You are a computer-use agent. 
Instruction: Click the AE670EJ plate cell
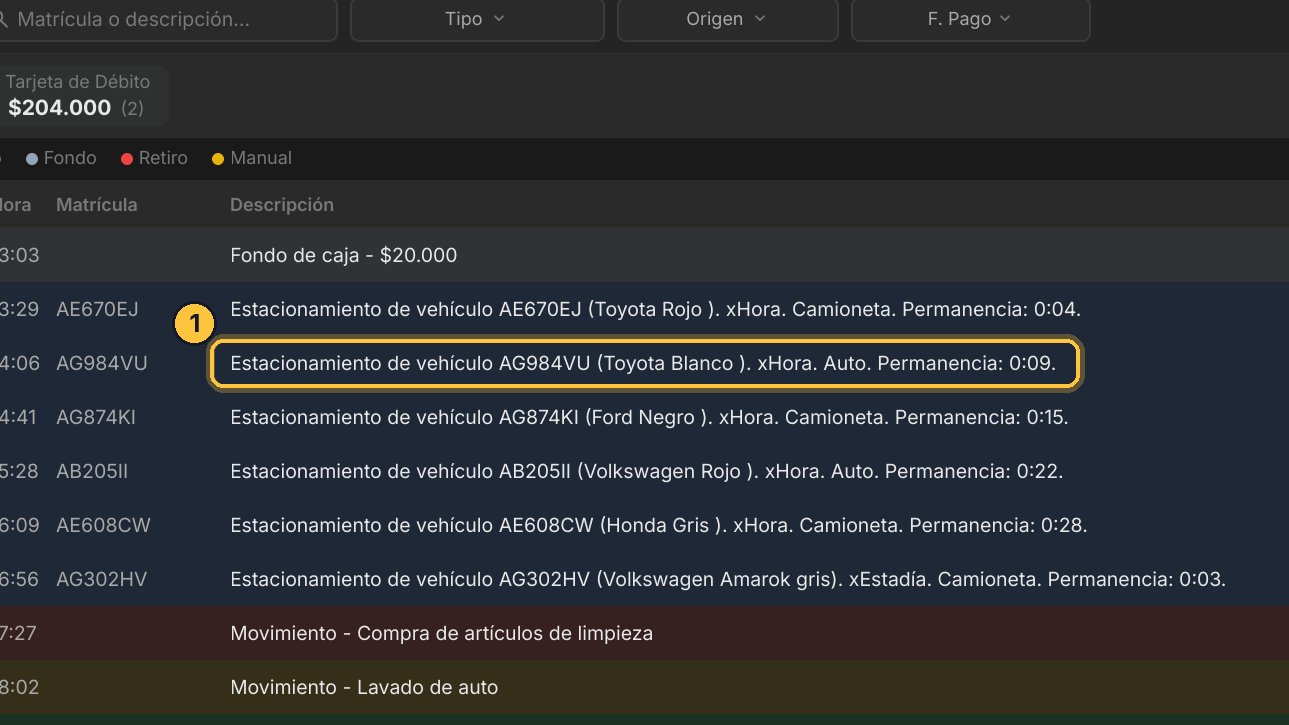click(x=97, y=309)
